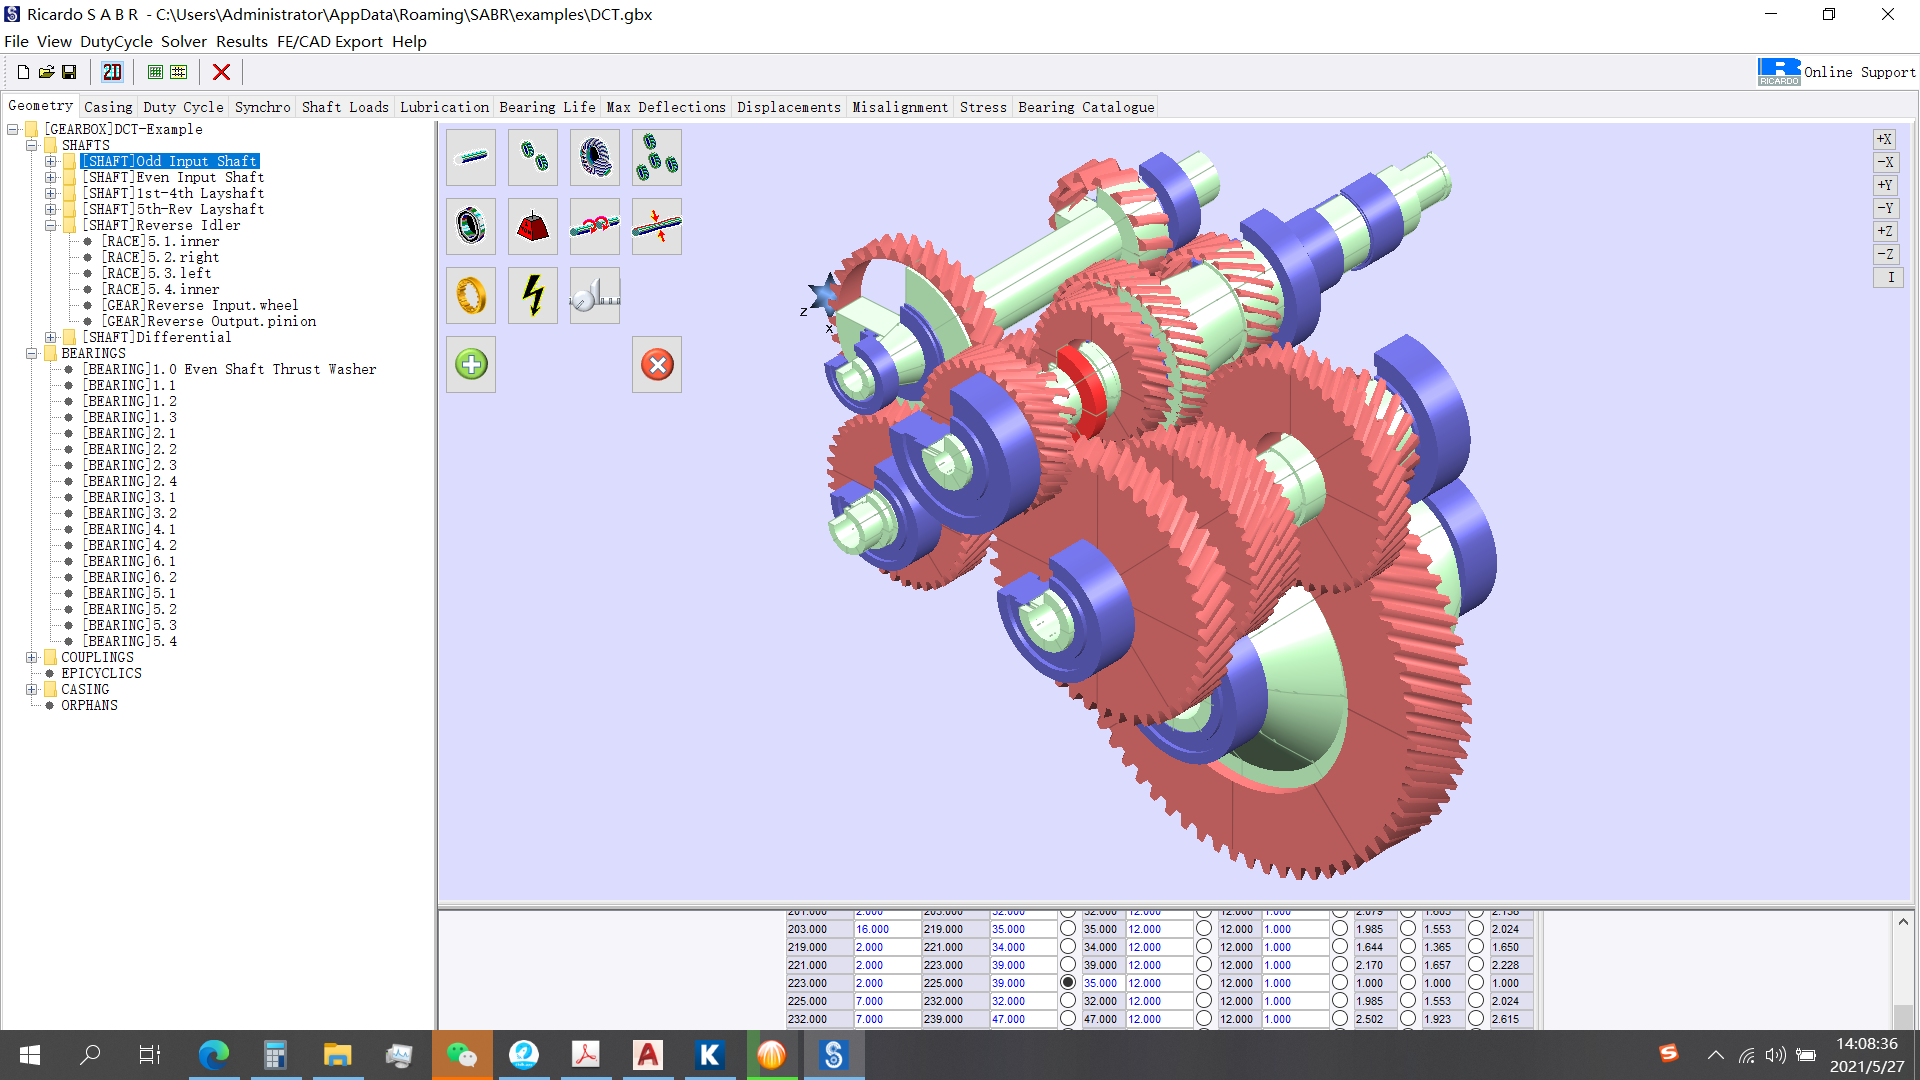
Task: Click the New file toolbar icon
Action: 23,72
